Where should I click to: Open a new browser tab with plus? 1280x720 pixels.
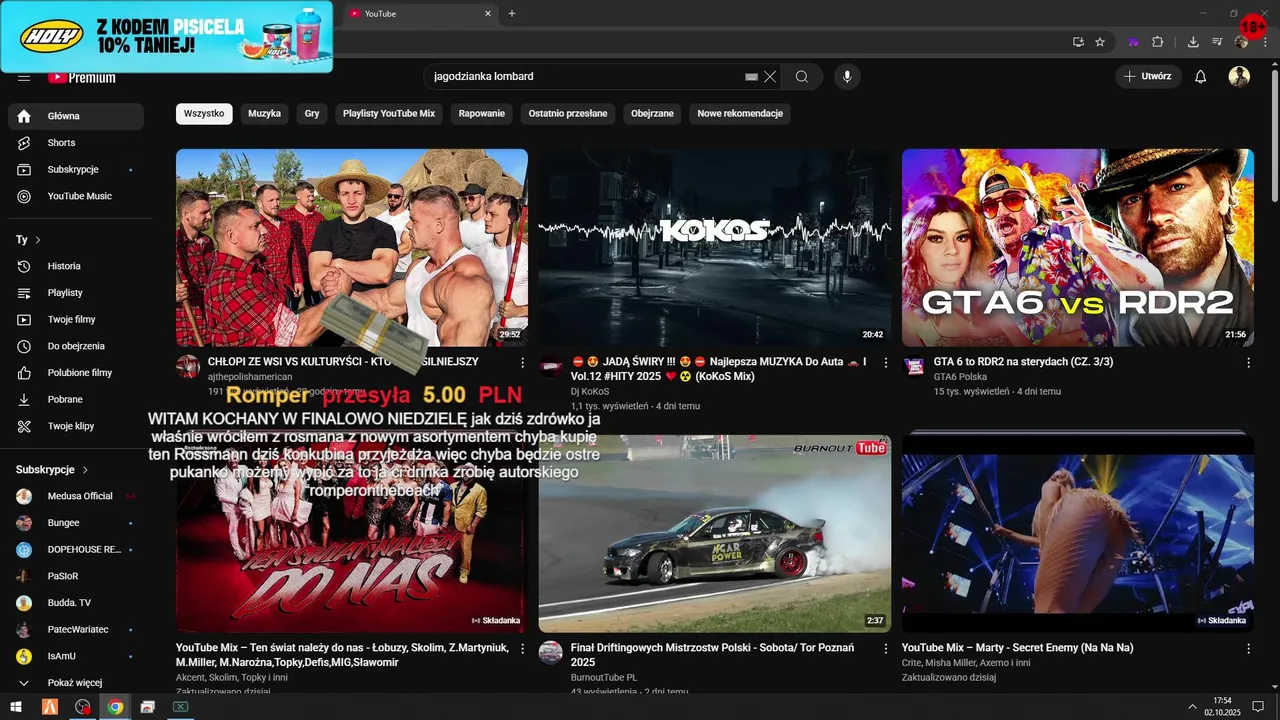[512, 13]
